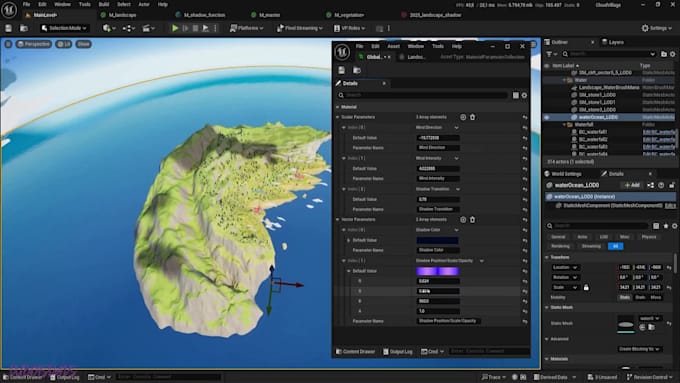
Task: Switch to the Layers panel tab
Action: click(x=613, y=42)
